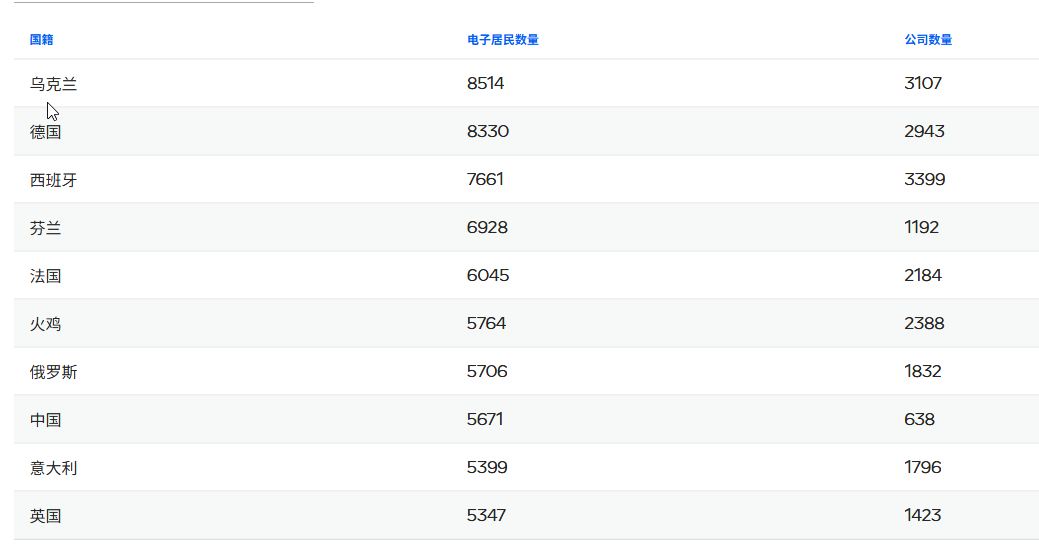Click the e-resident value 5399
This screenshot has height=552, width=1039.
487,468
